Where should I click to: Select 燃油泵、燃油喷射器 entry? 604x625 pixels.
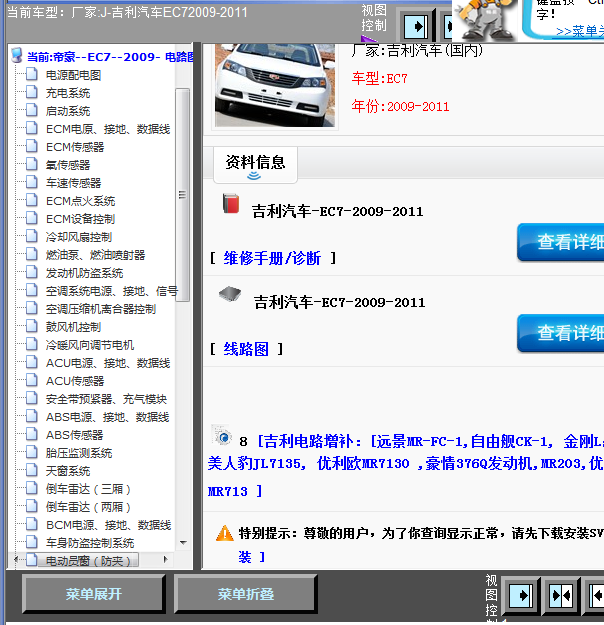pos(95,255)
